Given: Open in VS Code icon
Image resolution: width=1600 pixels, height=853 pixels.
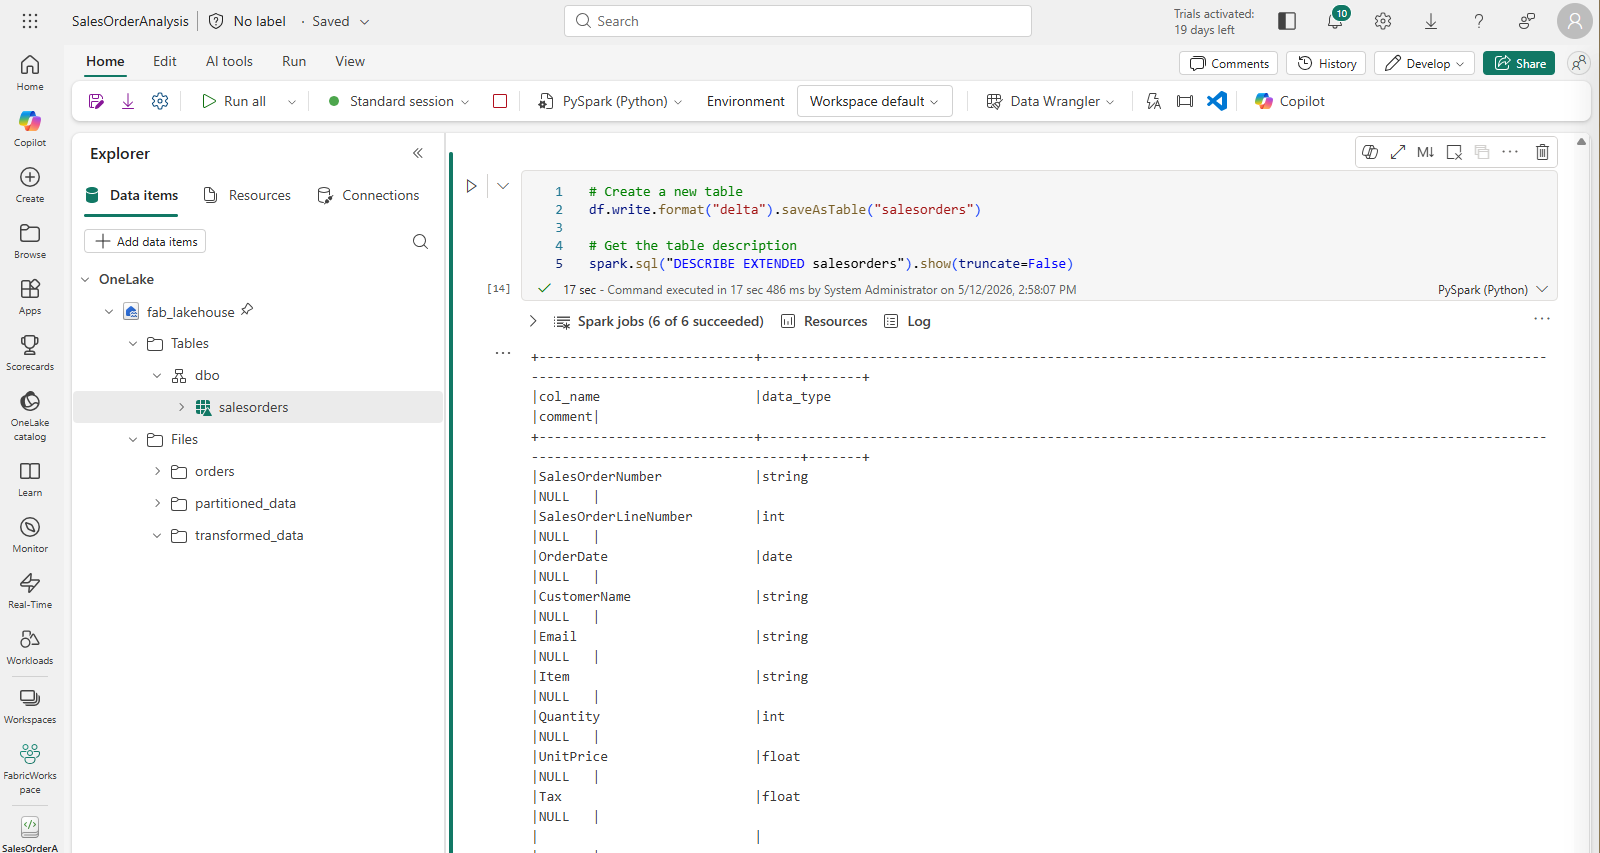Looking at the screenshot, I should coord(1217,101).
